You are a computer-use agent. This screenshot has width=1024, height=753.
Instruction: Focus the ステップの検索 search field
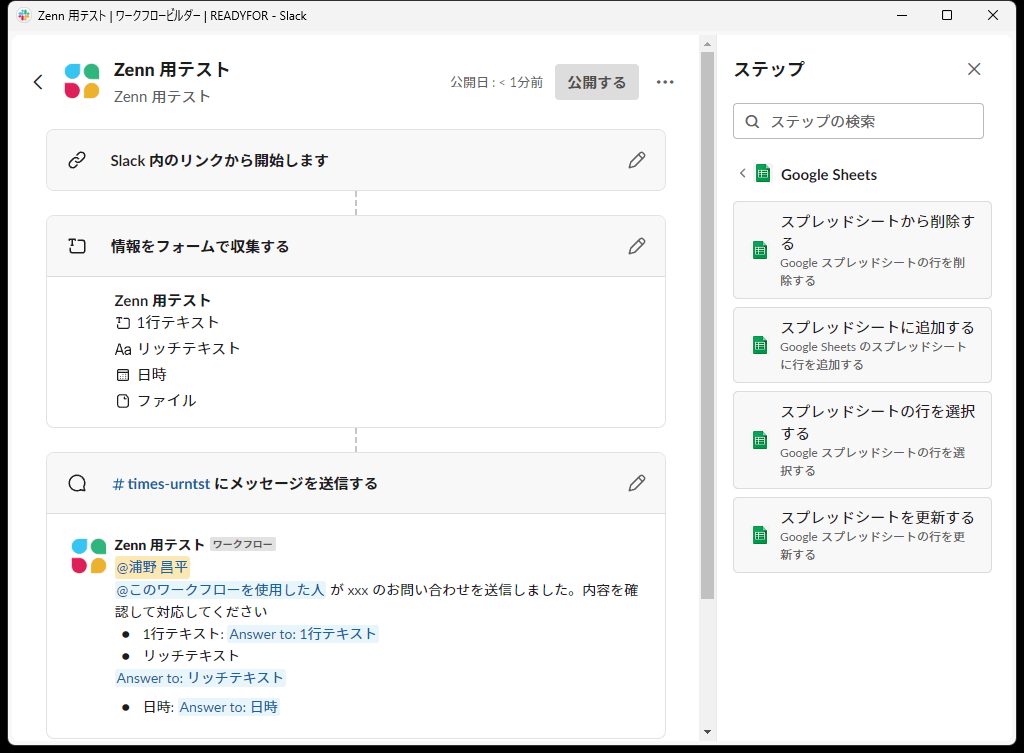pos(858,121)
